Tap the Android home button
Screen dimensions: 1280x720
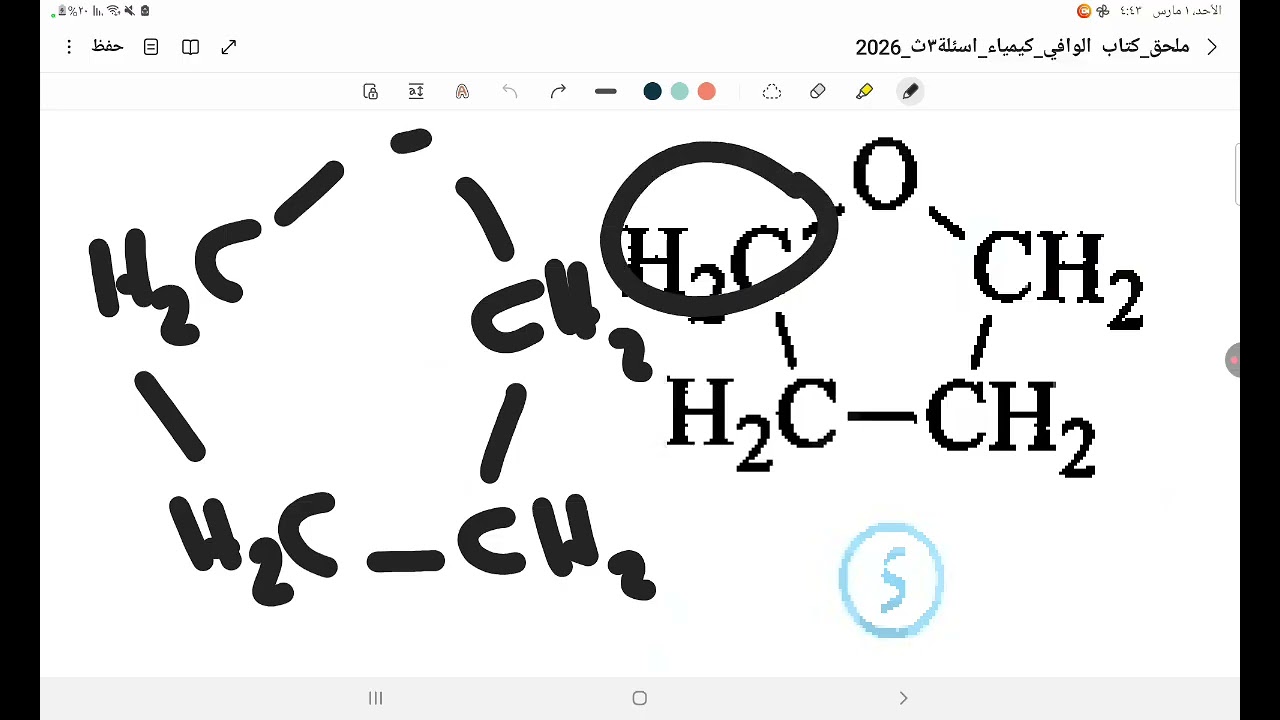(x=640, y=698)
